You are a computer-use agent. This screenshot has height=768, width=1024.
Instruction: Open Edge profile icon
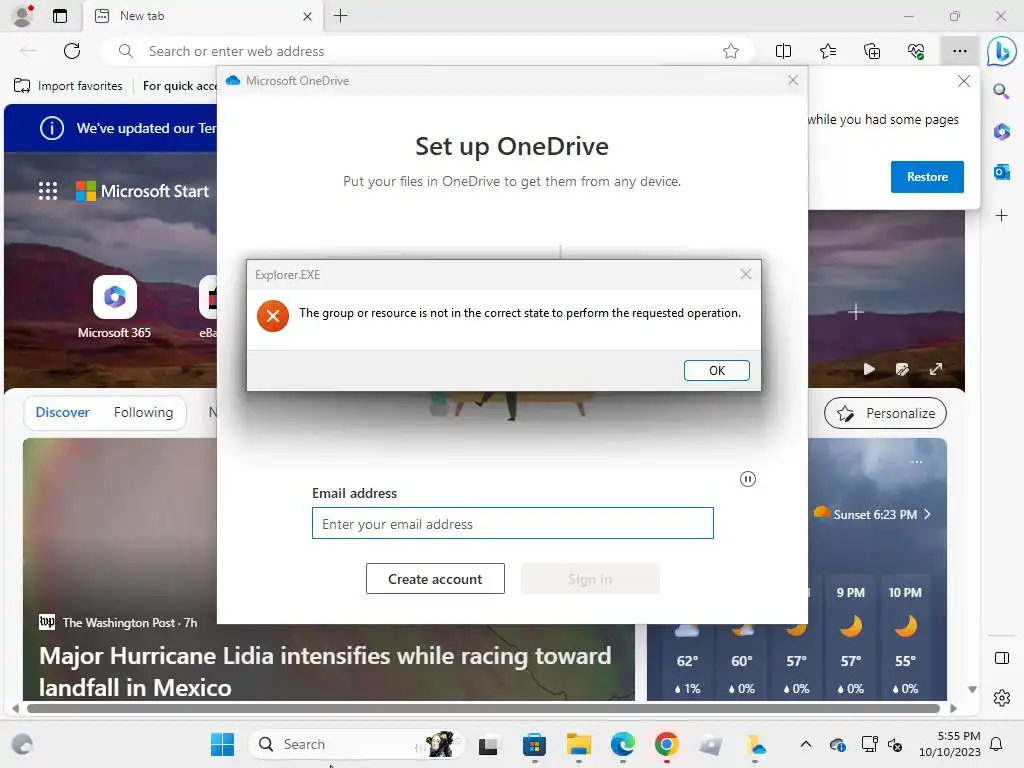pos(23,16)
